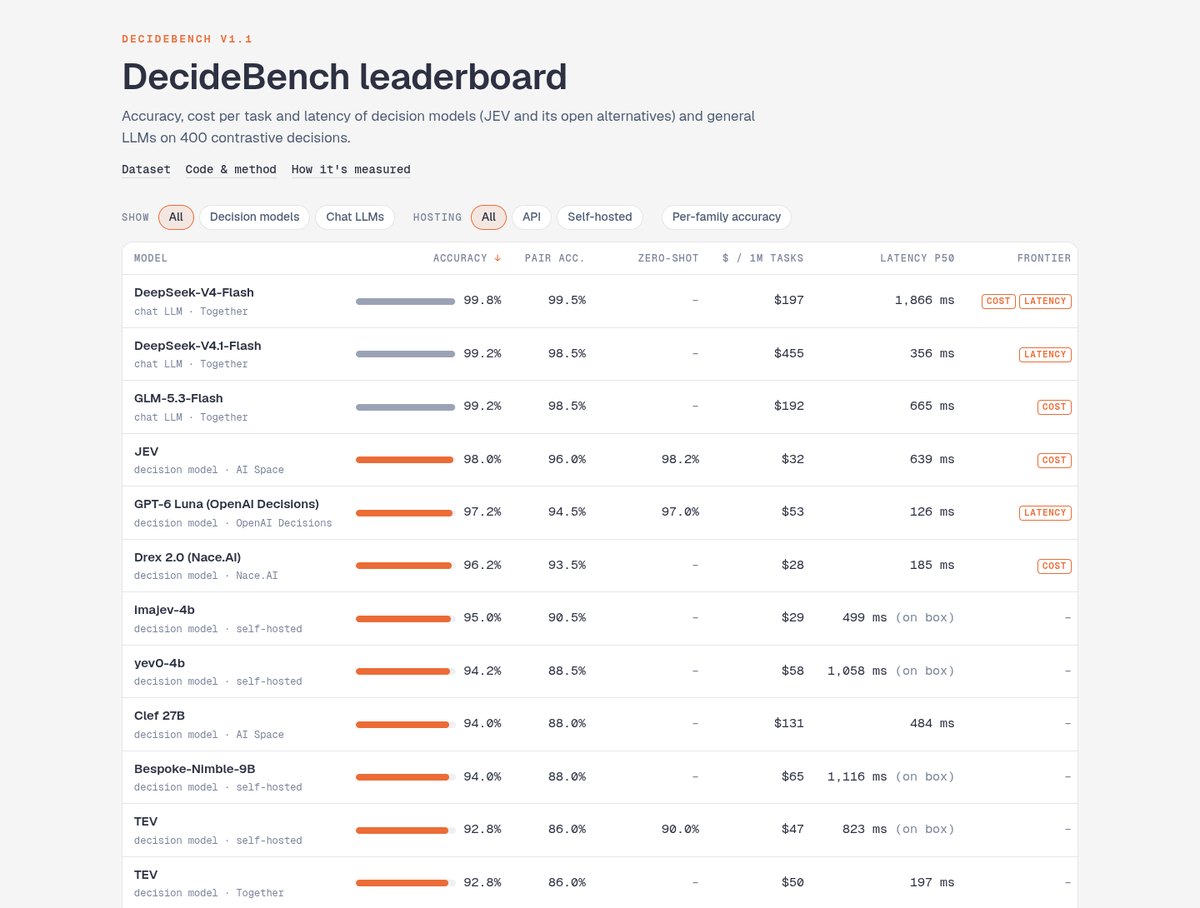
Task: Sort by the Latency P50 column
Action: coord(917,259)
